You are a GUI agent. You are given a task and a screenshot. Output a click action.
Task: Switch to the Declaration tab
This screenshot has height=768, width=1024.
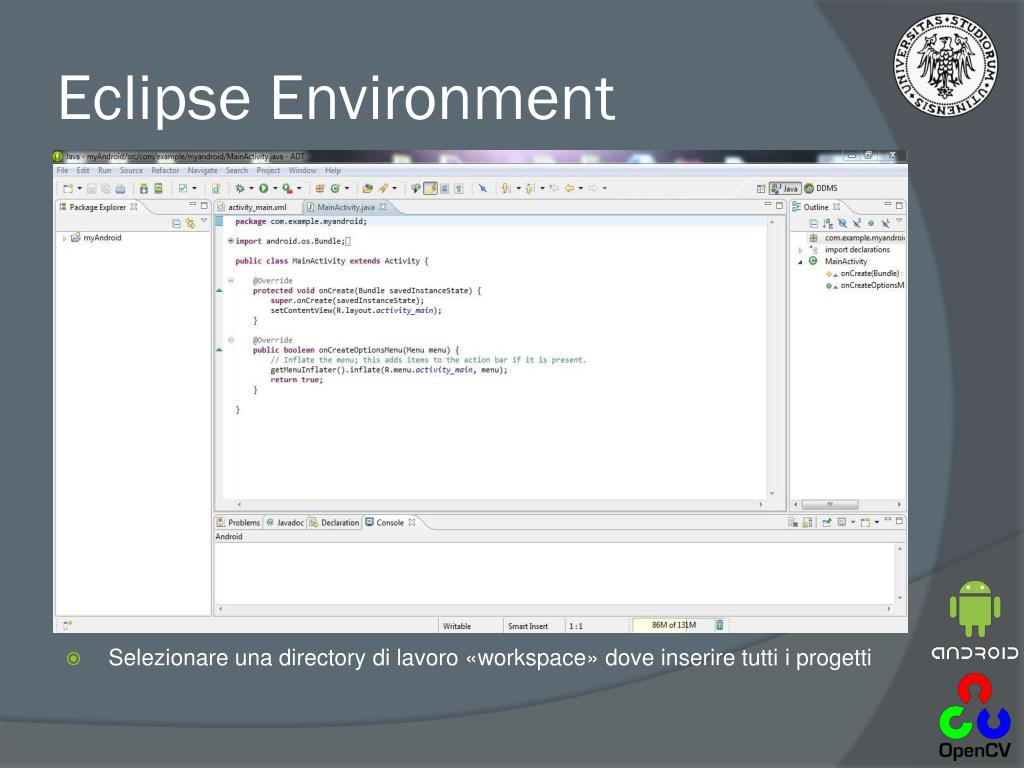pos(334,522)
